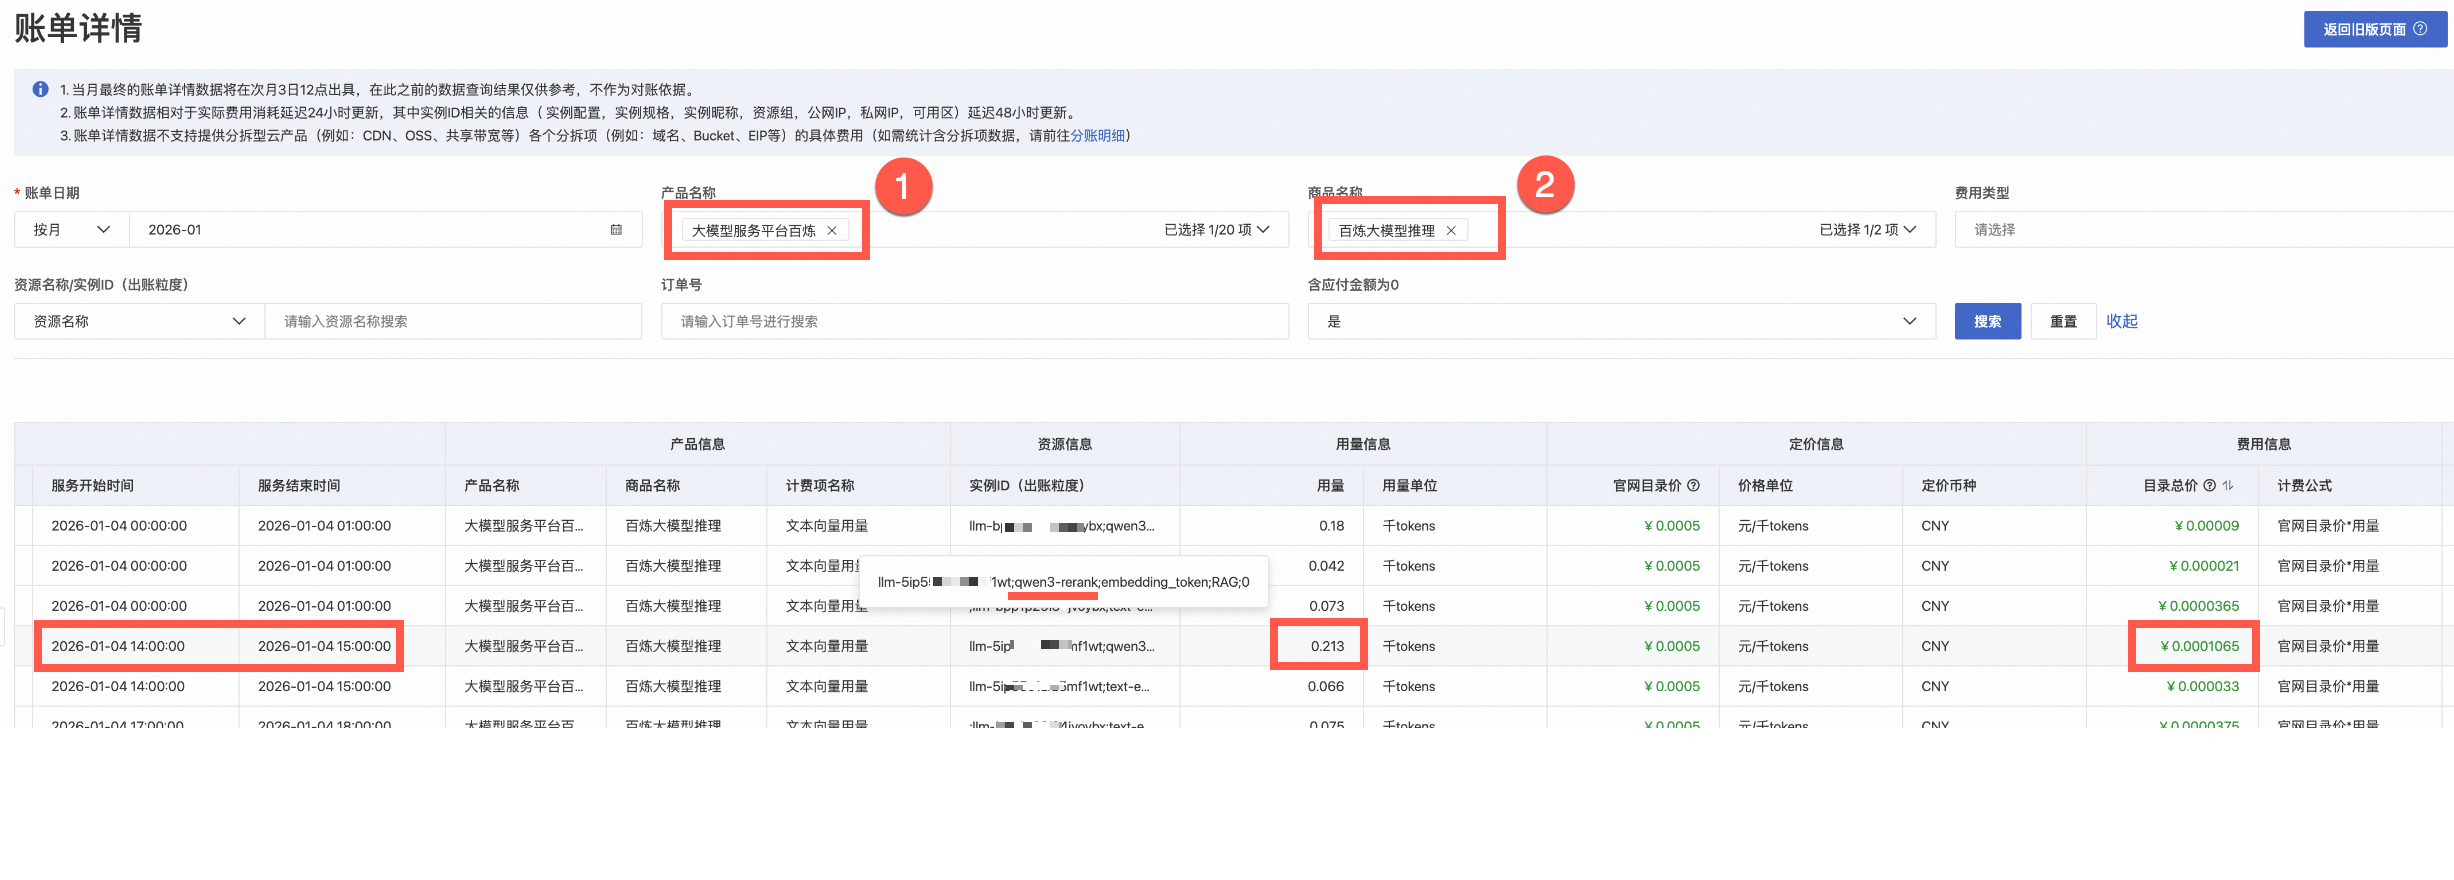Expand the 按月 billing period dropdown

[71, 229]
